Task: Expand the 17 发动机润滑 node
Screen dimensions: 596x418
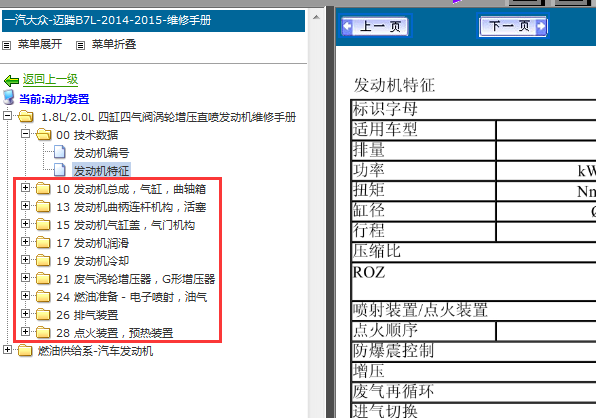Action: coord(25,242)
